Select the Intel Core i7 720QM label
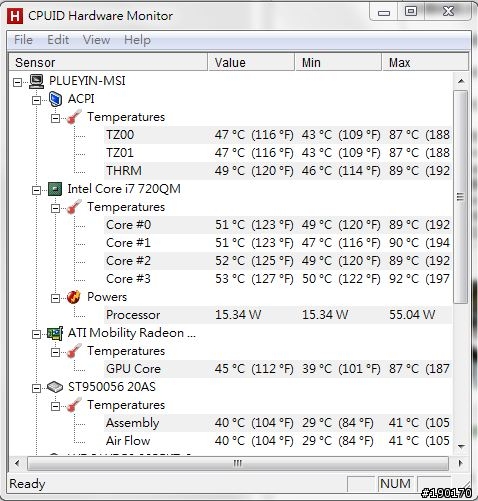The image size is (478, 501). [x=124, y=189]
